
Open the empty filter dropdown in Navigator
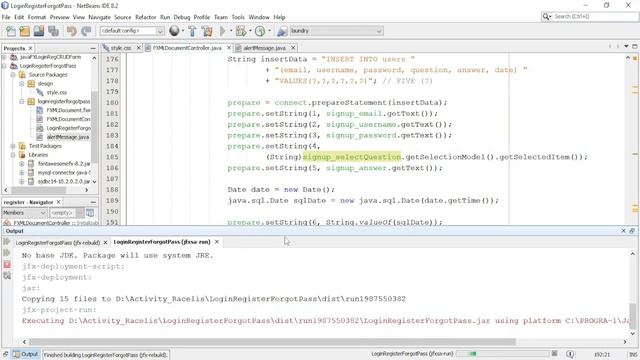pyautogui.click(x=80, y=213)
